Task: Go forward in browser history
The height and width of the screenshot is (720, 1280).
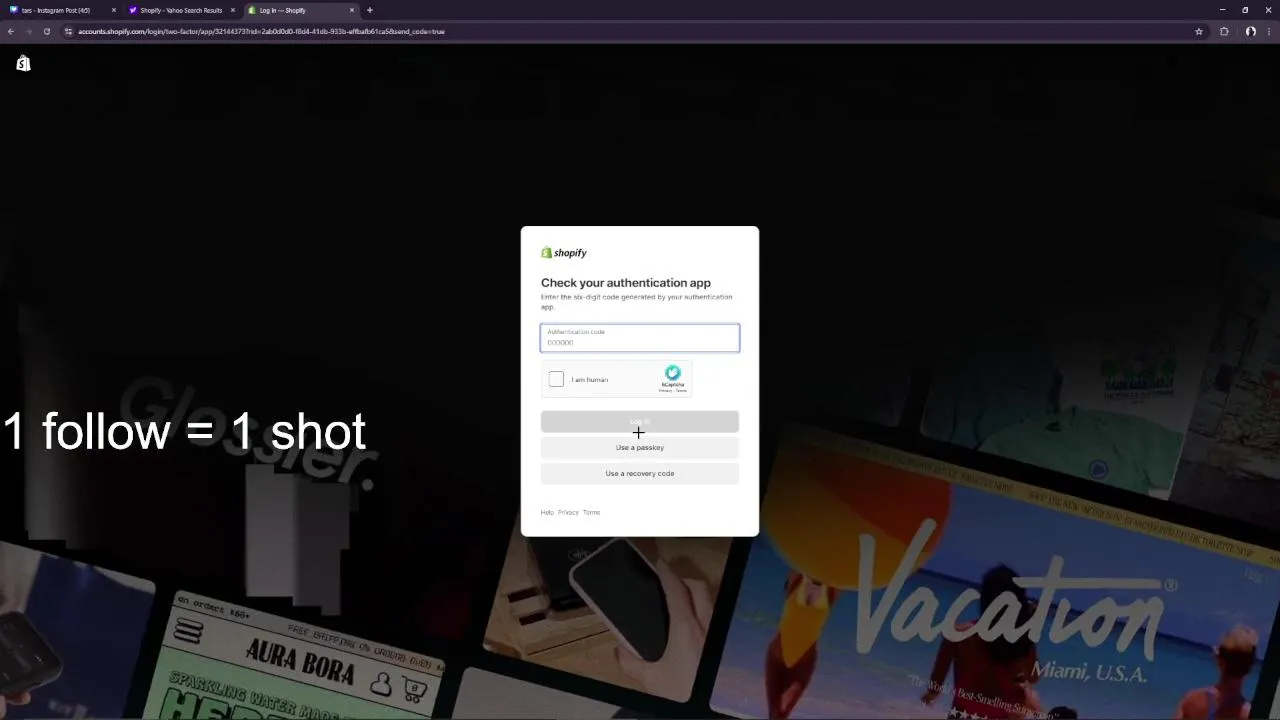Action: click(28, 31)
